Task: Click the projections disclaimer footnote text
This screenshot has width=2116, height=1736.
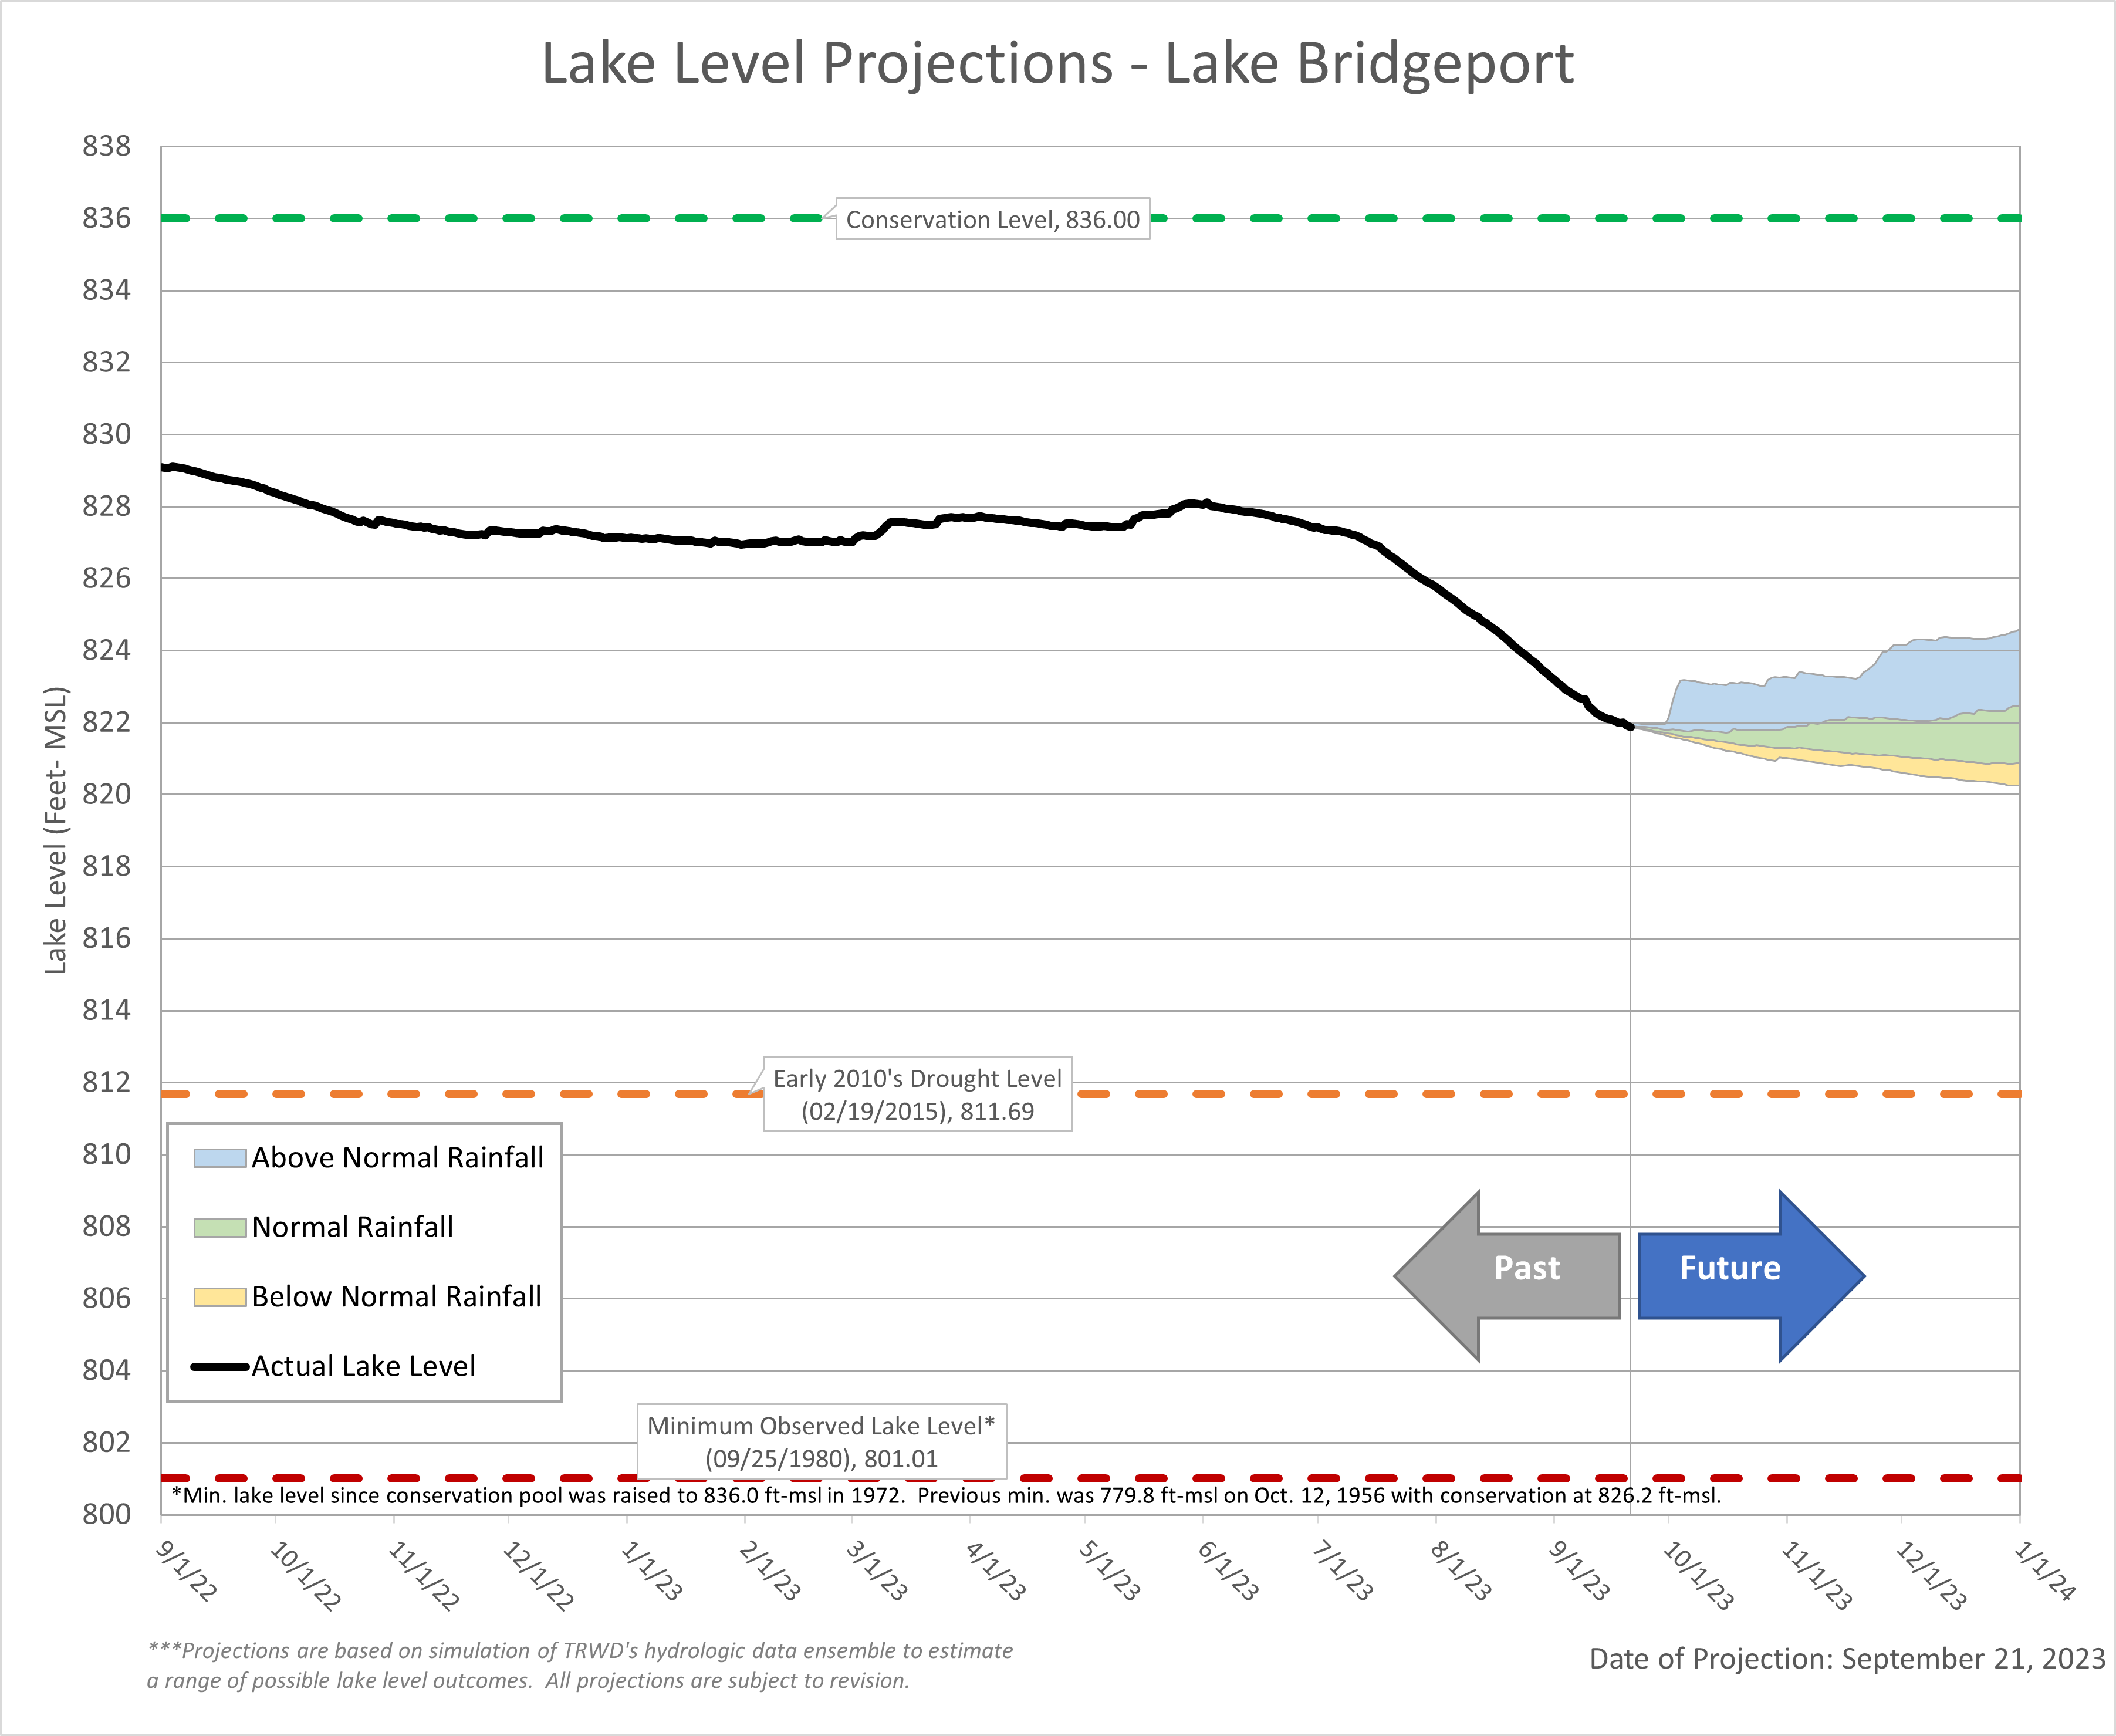Action: 580,1665
